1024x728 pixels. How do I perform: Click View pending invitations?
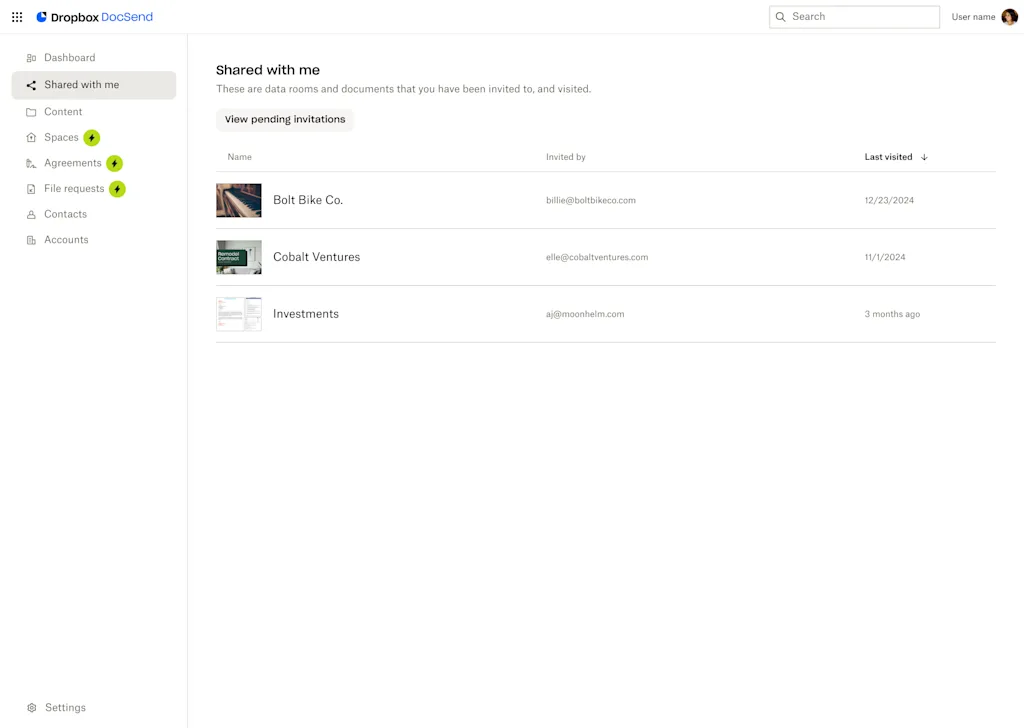click(285, 119)
